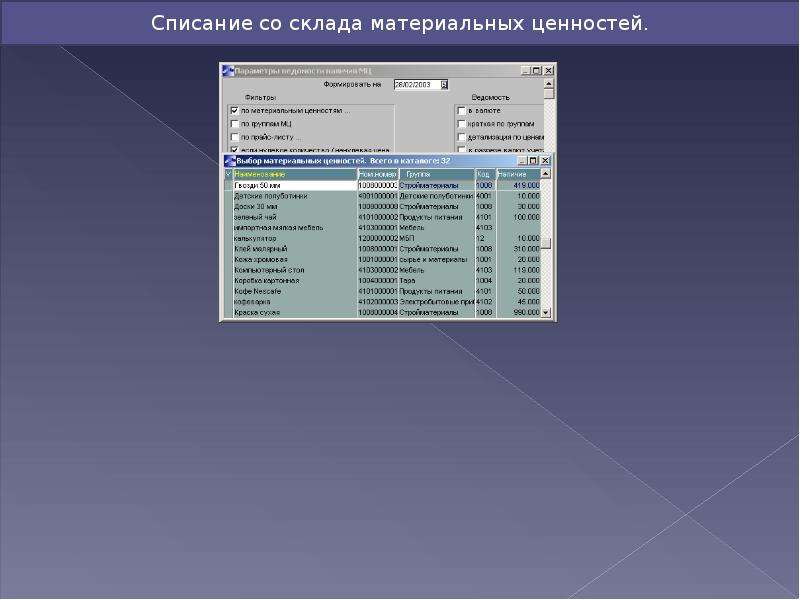Tick 'детализация по ценам' checkbox
The width and height of the screenshot is (800, 600).
(x=462, y=137)
